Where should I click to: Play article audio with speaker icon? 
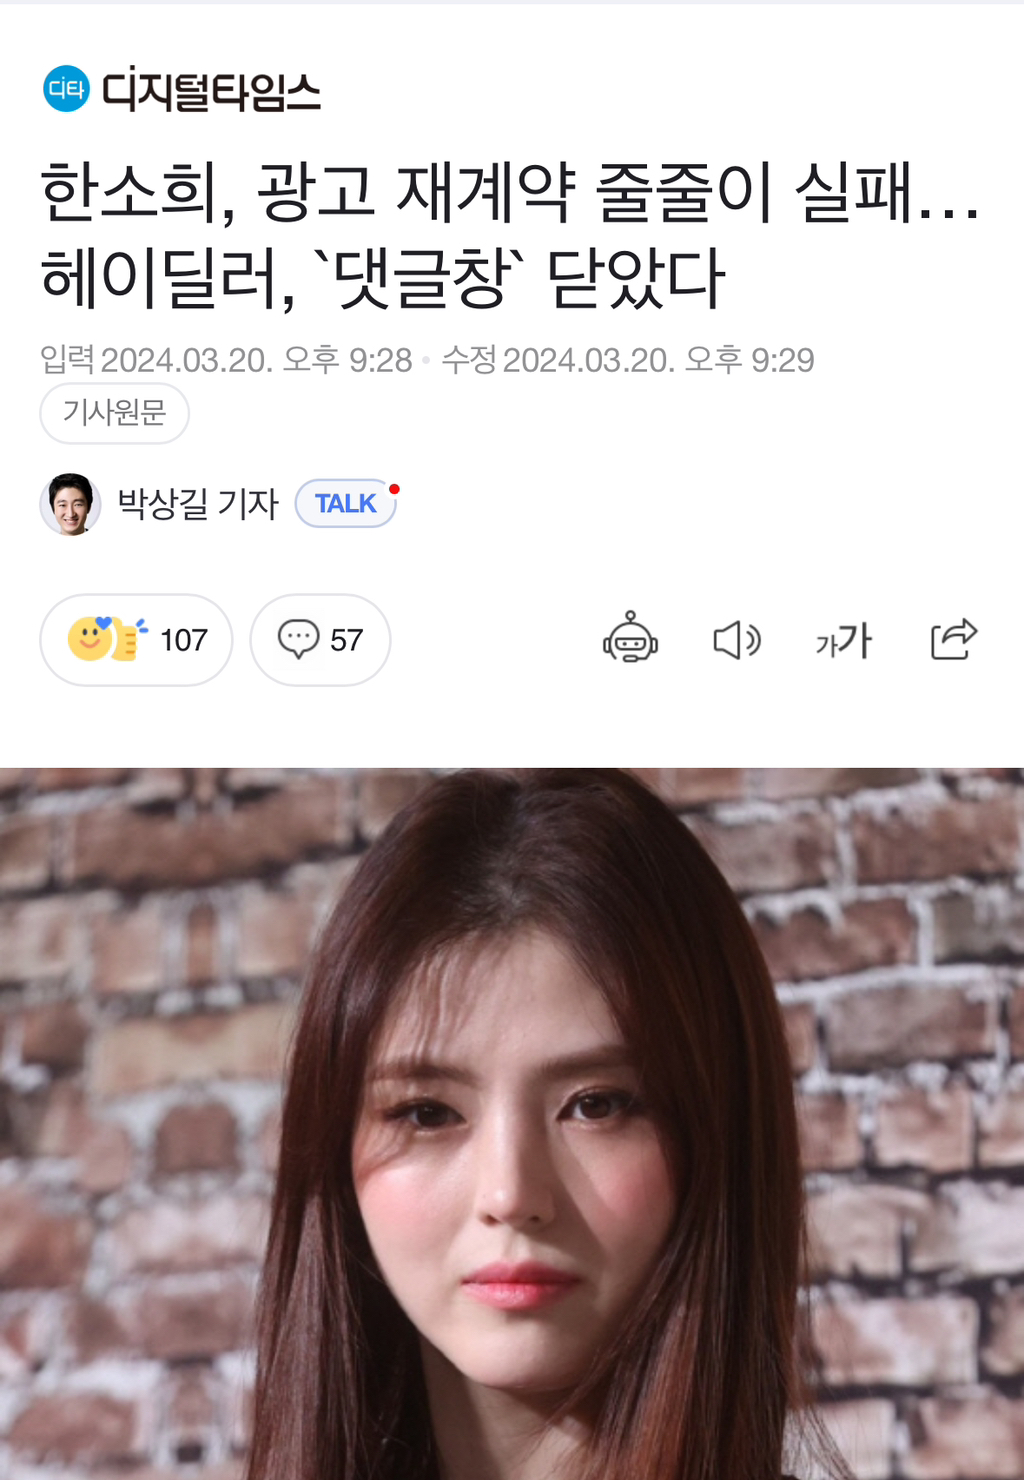point(737,640)
